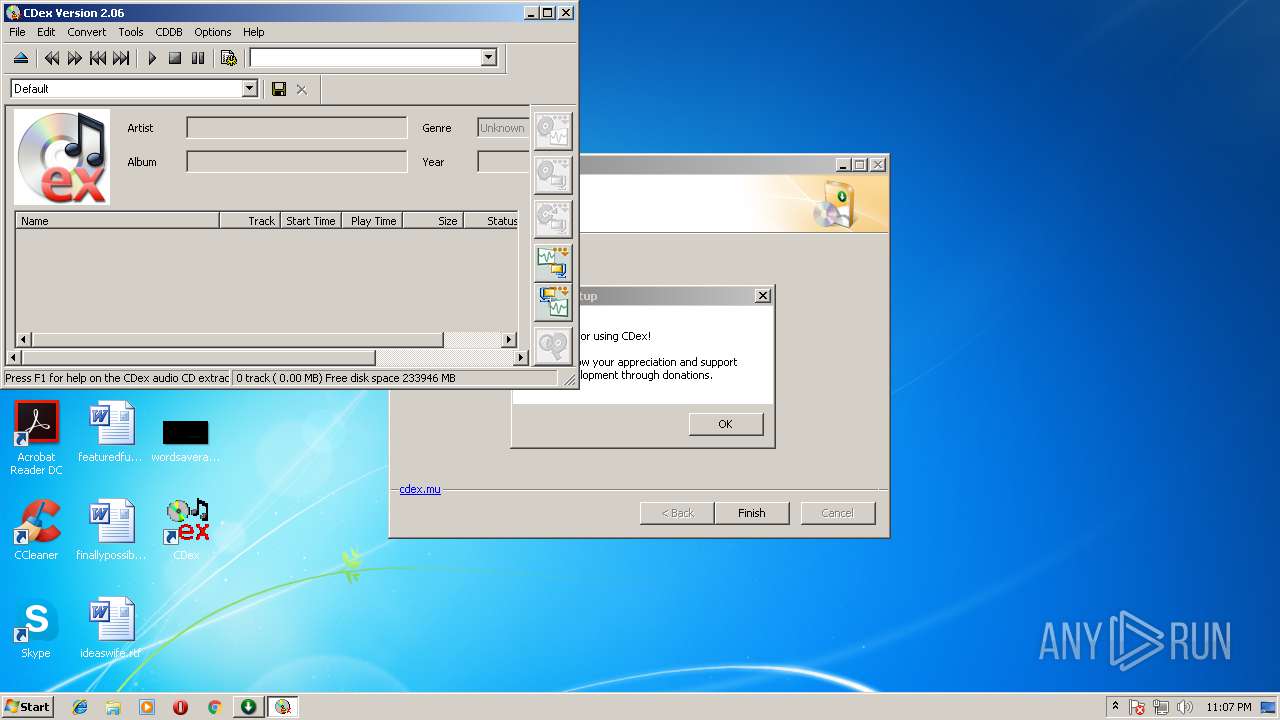The width and height of the screenshot is (1280, 720).
Task: Open the CDex settings configuration icon
Action: [x=229, y=58]
